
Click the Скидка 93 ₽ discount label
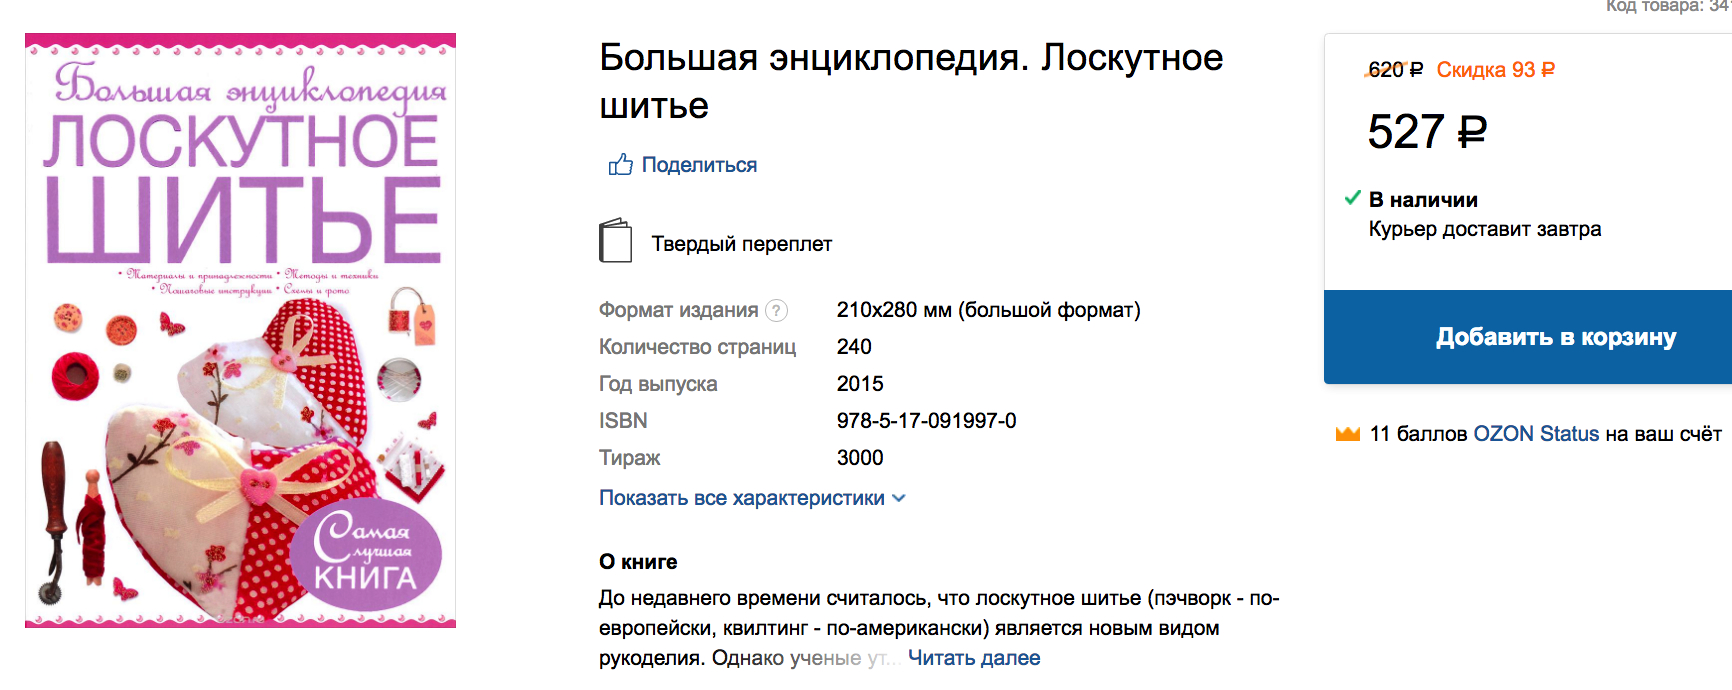[1495, 70]
